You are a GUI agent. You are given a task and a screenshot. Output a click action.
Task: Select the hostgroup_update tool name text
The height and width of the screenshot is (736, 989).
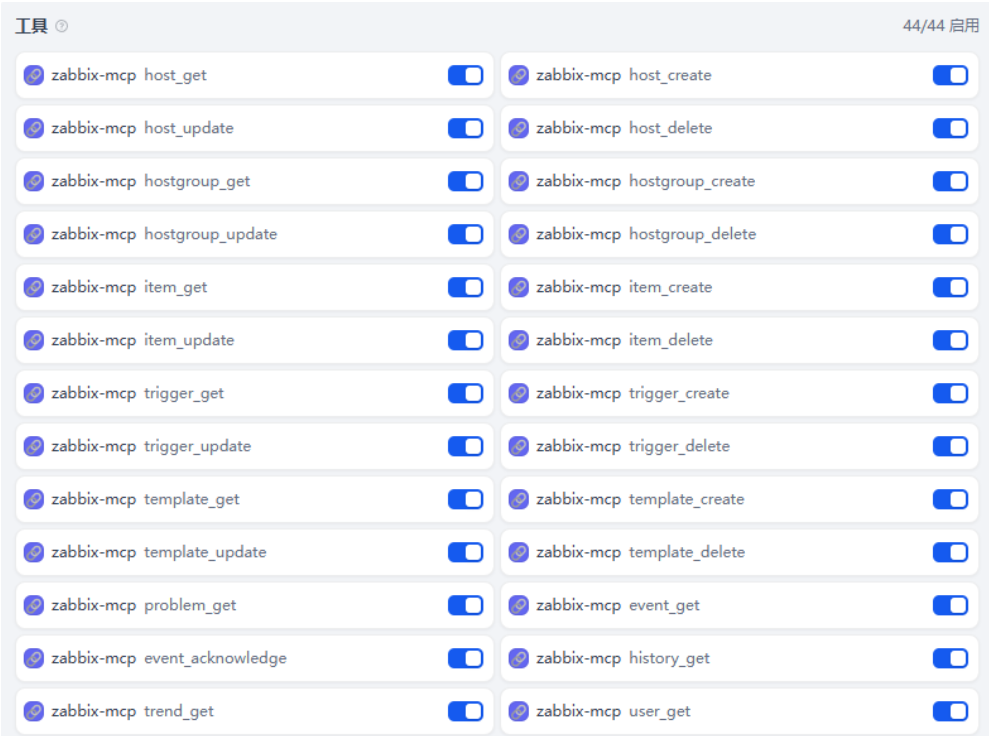[x=211, y=235]
